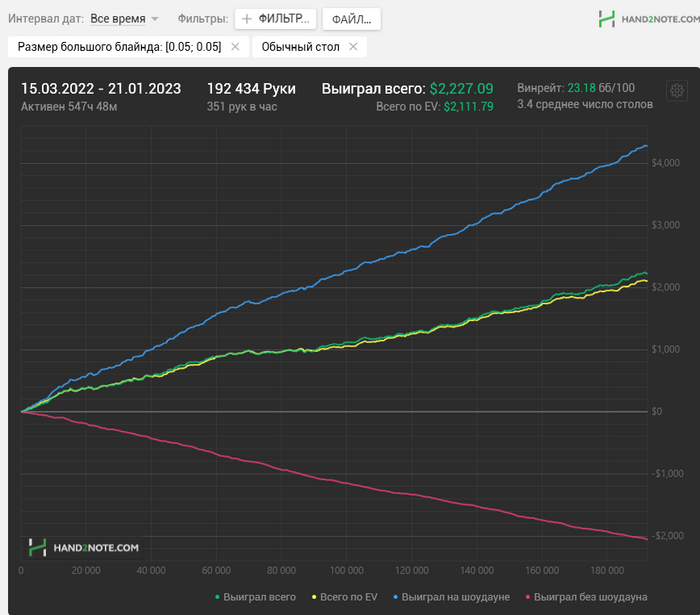Remove the 'Обычный стол' filter chip
The width and height of the screenshot is (700, 615).
[353, 47]
